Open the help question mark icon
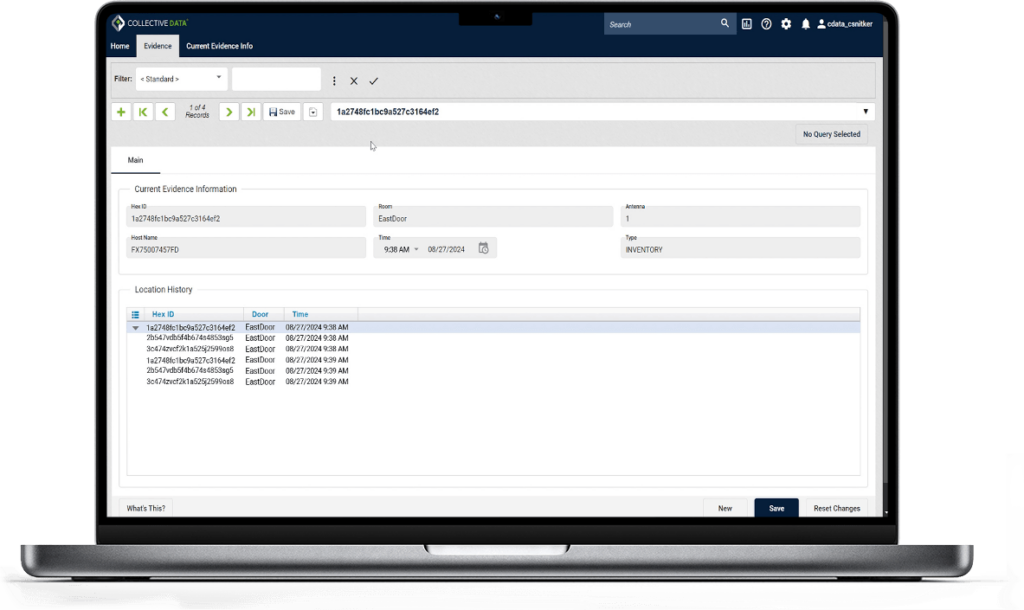The width and height of the screenshot is (1024, 610). [766, 24]
